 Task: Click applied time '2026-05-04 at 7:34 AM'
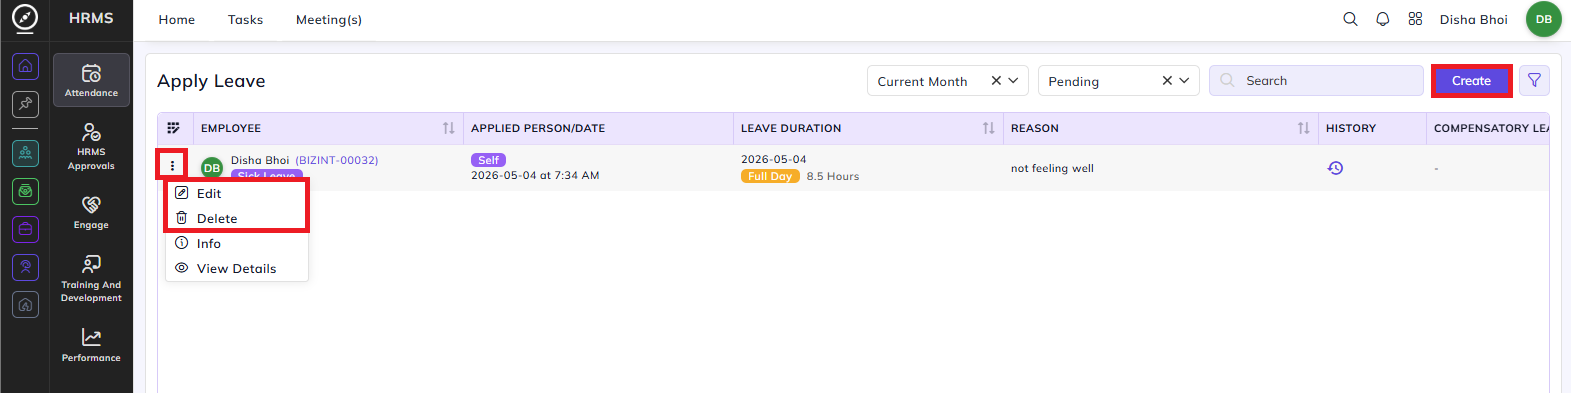click(x=535, y=175)
